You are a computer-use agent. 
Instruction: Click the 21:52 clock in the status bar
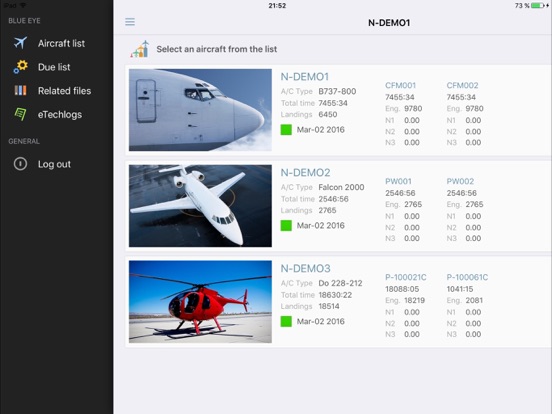pos(277,6)
